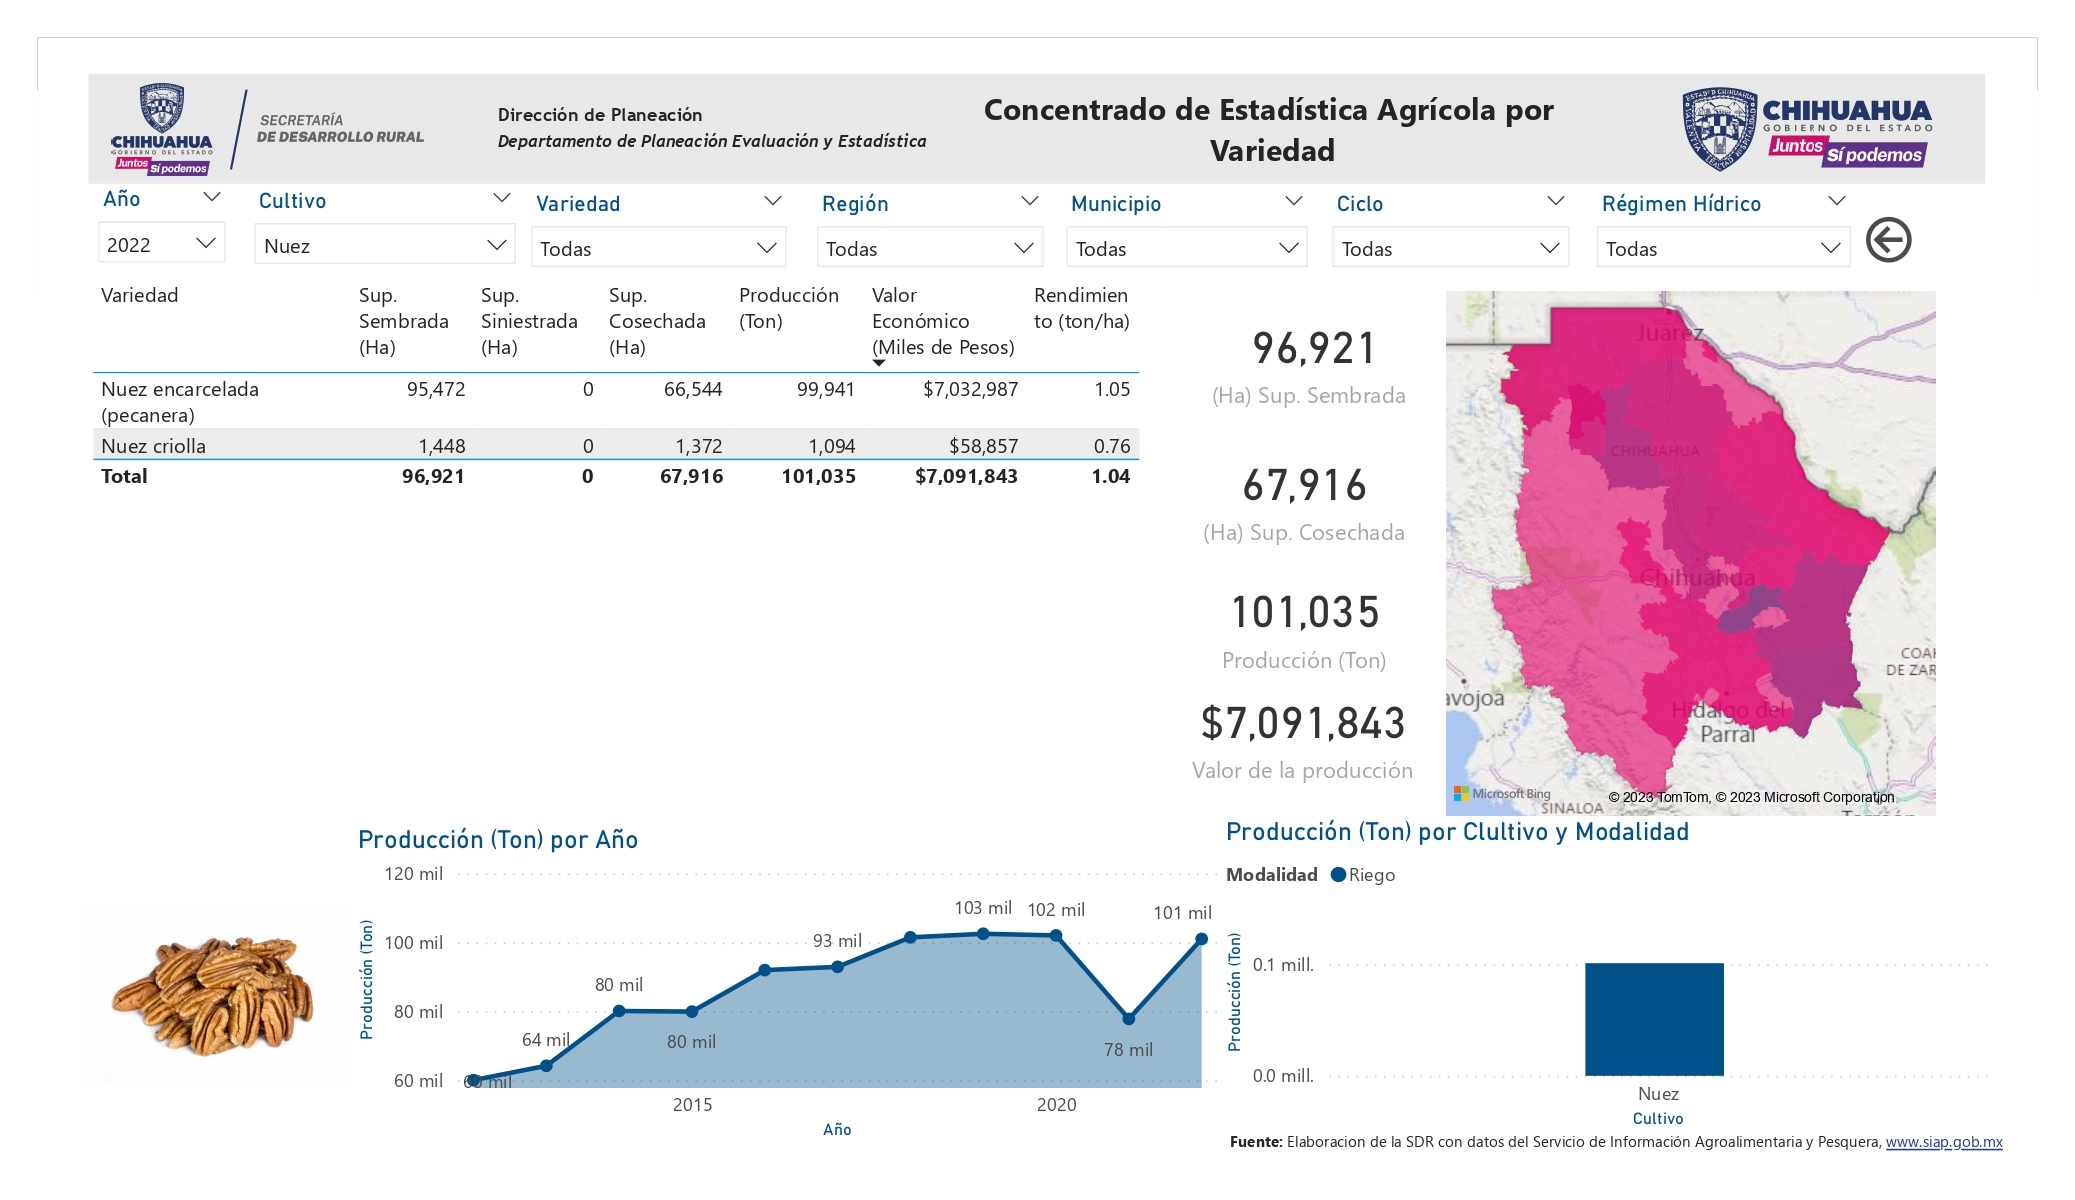Image resolution: width=2075 pixels, height=1200 pixels.
Task: Click the chevron beside the Año slicer title
Action: tap(211, 197)
